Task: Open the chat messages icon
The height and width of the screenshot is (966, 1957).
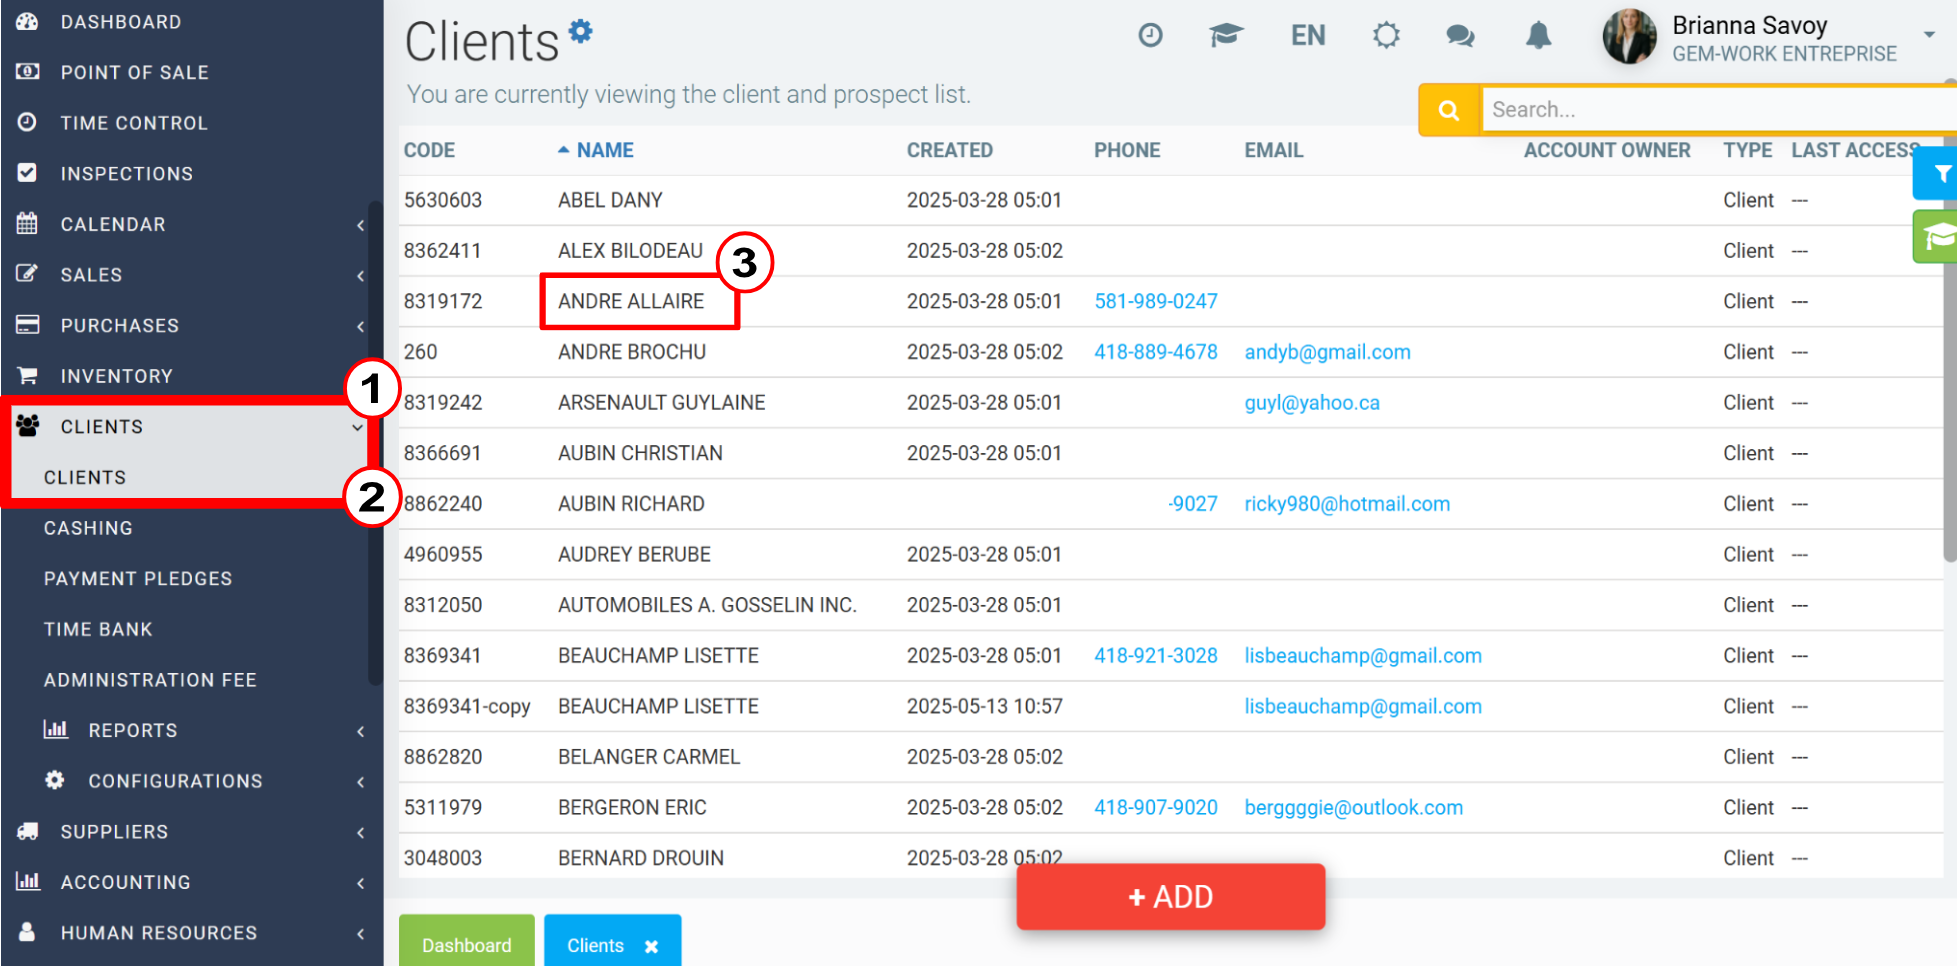Action: point(1460,36)
